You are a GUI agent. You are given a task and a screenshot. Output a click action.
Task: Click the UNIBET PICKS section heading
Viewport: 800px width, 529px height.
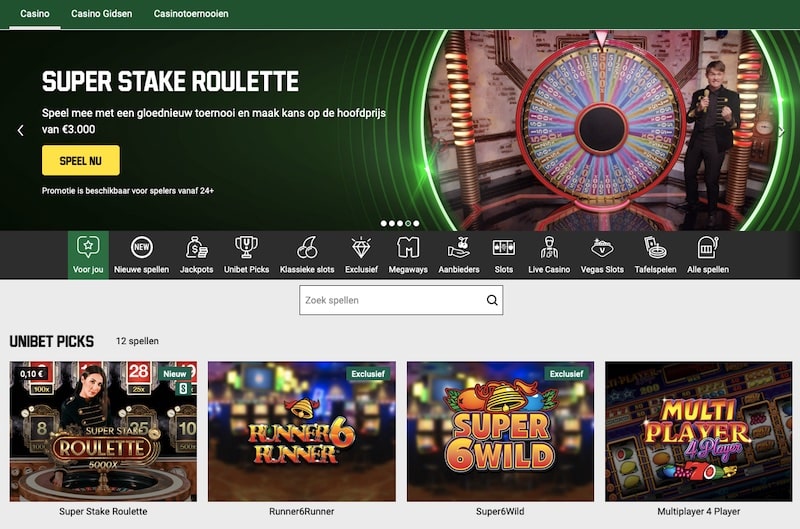click(x=52, y=341)
